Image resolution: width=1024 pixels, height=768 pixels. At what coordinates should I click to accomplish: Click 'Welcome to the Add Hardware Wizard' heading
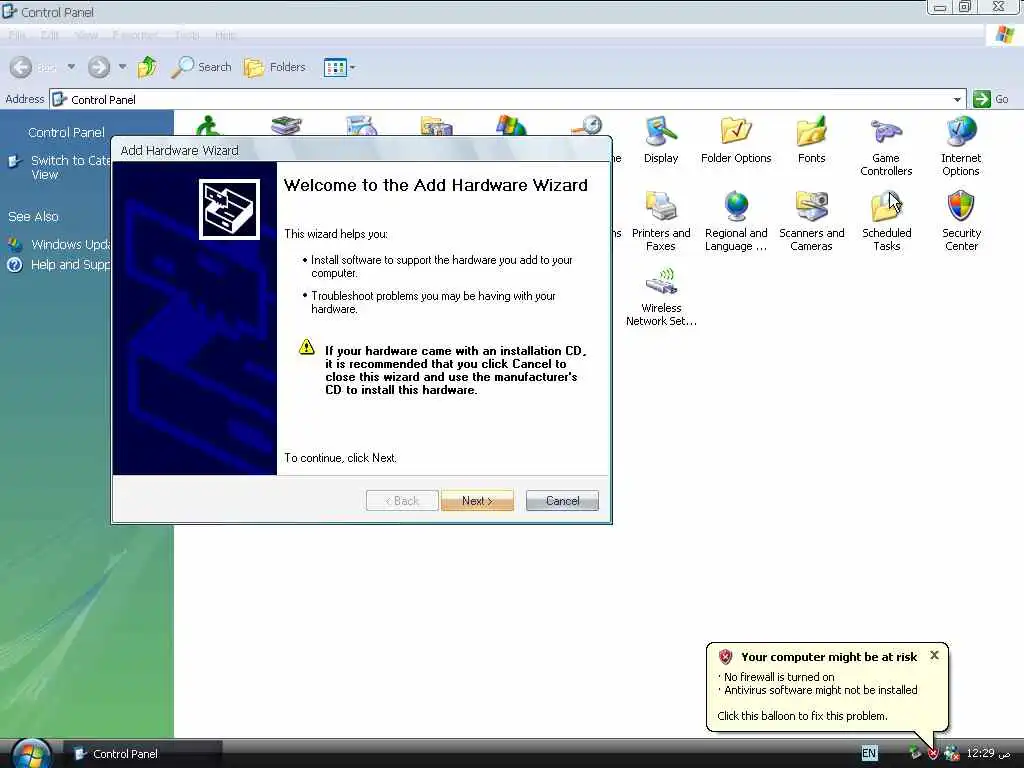pyautogui.click(x=436, y=185)
